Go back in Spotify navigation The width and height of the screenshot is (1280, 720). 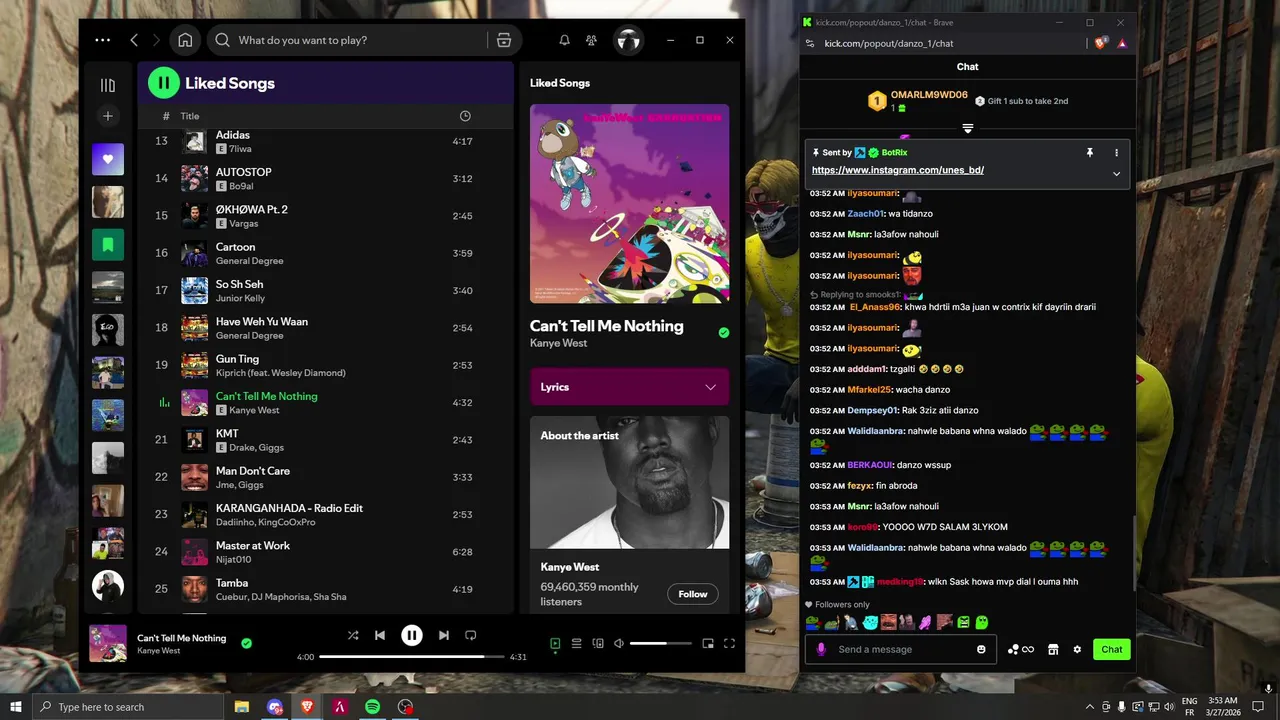(134, 40)
